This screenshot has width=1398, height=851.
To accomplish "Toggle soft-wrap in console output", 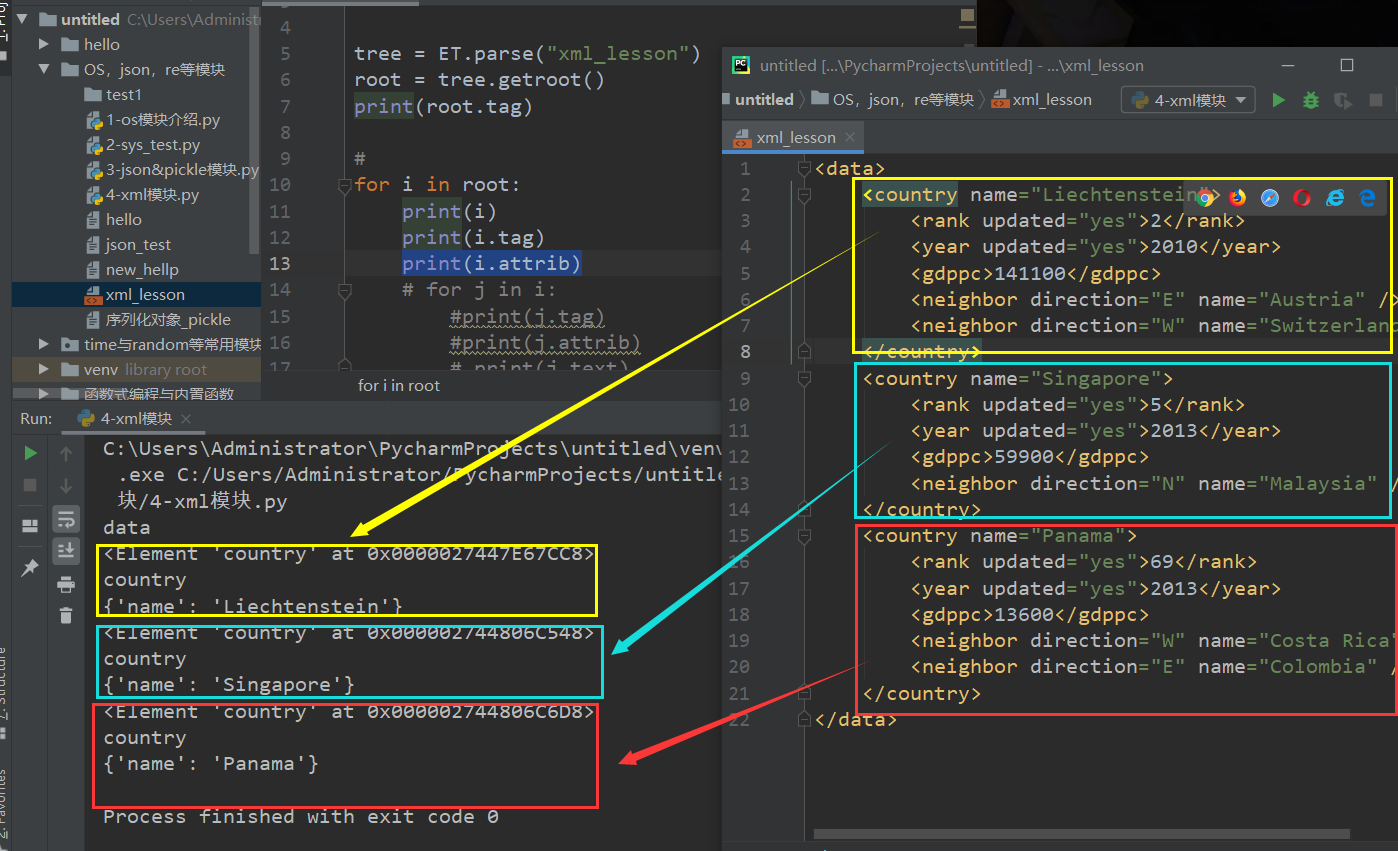I will click(x=66, y=518).
